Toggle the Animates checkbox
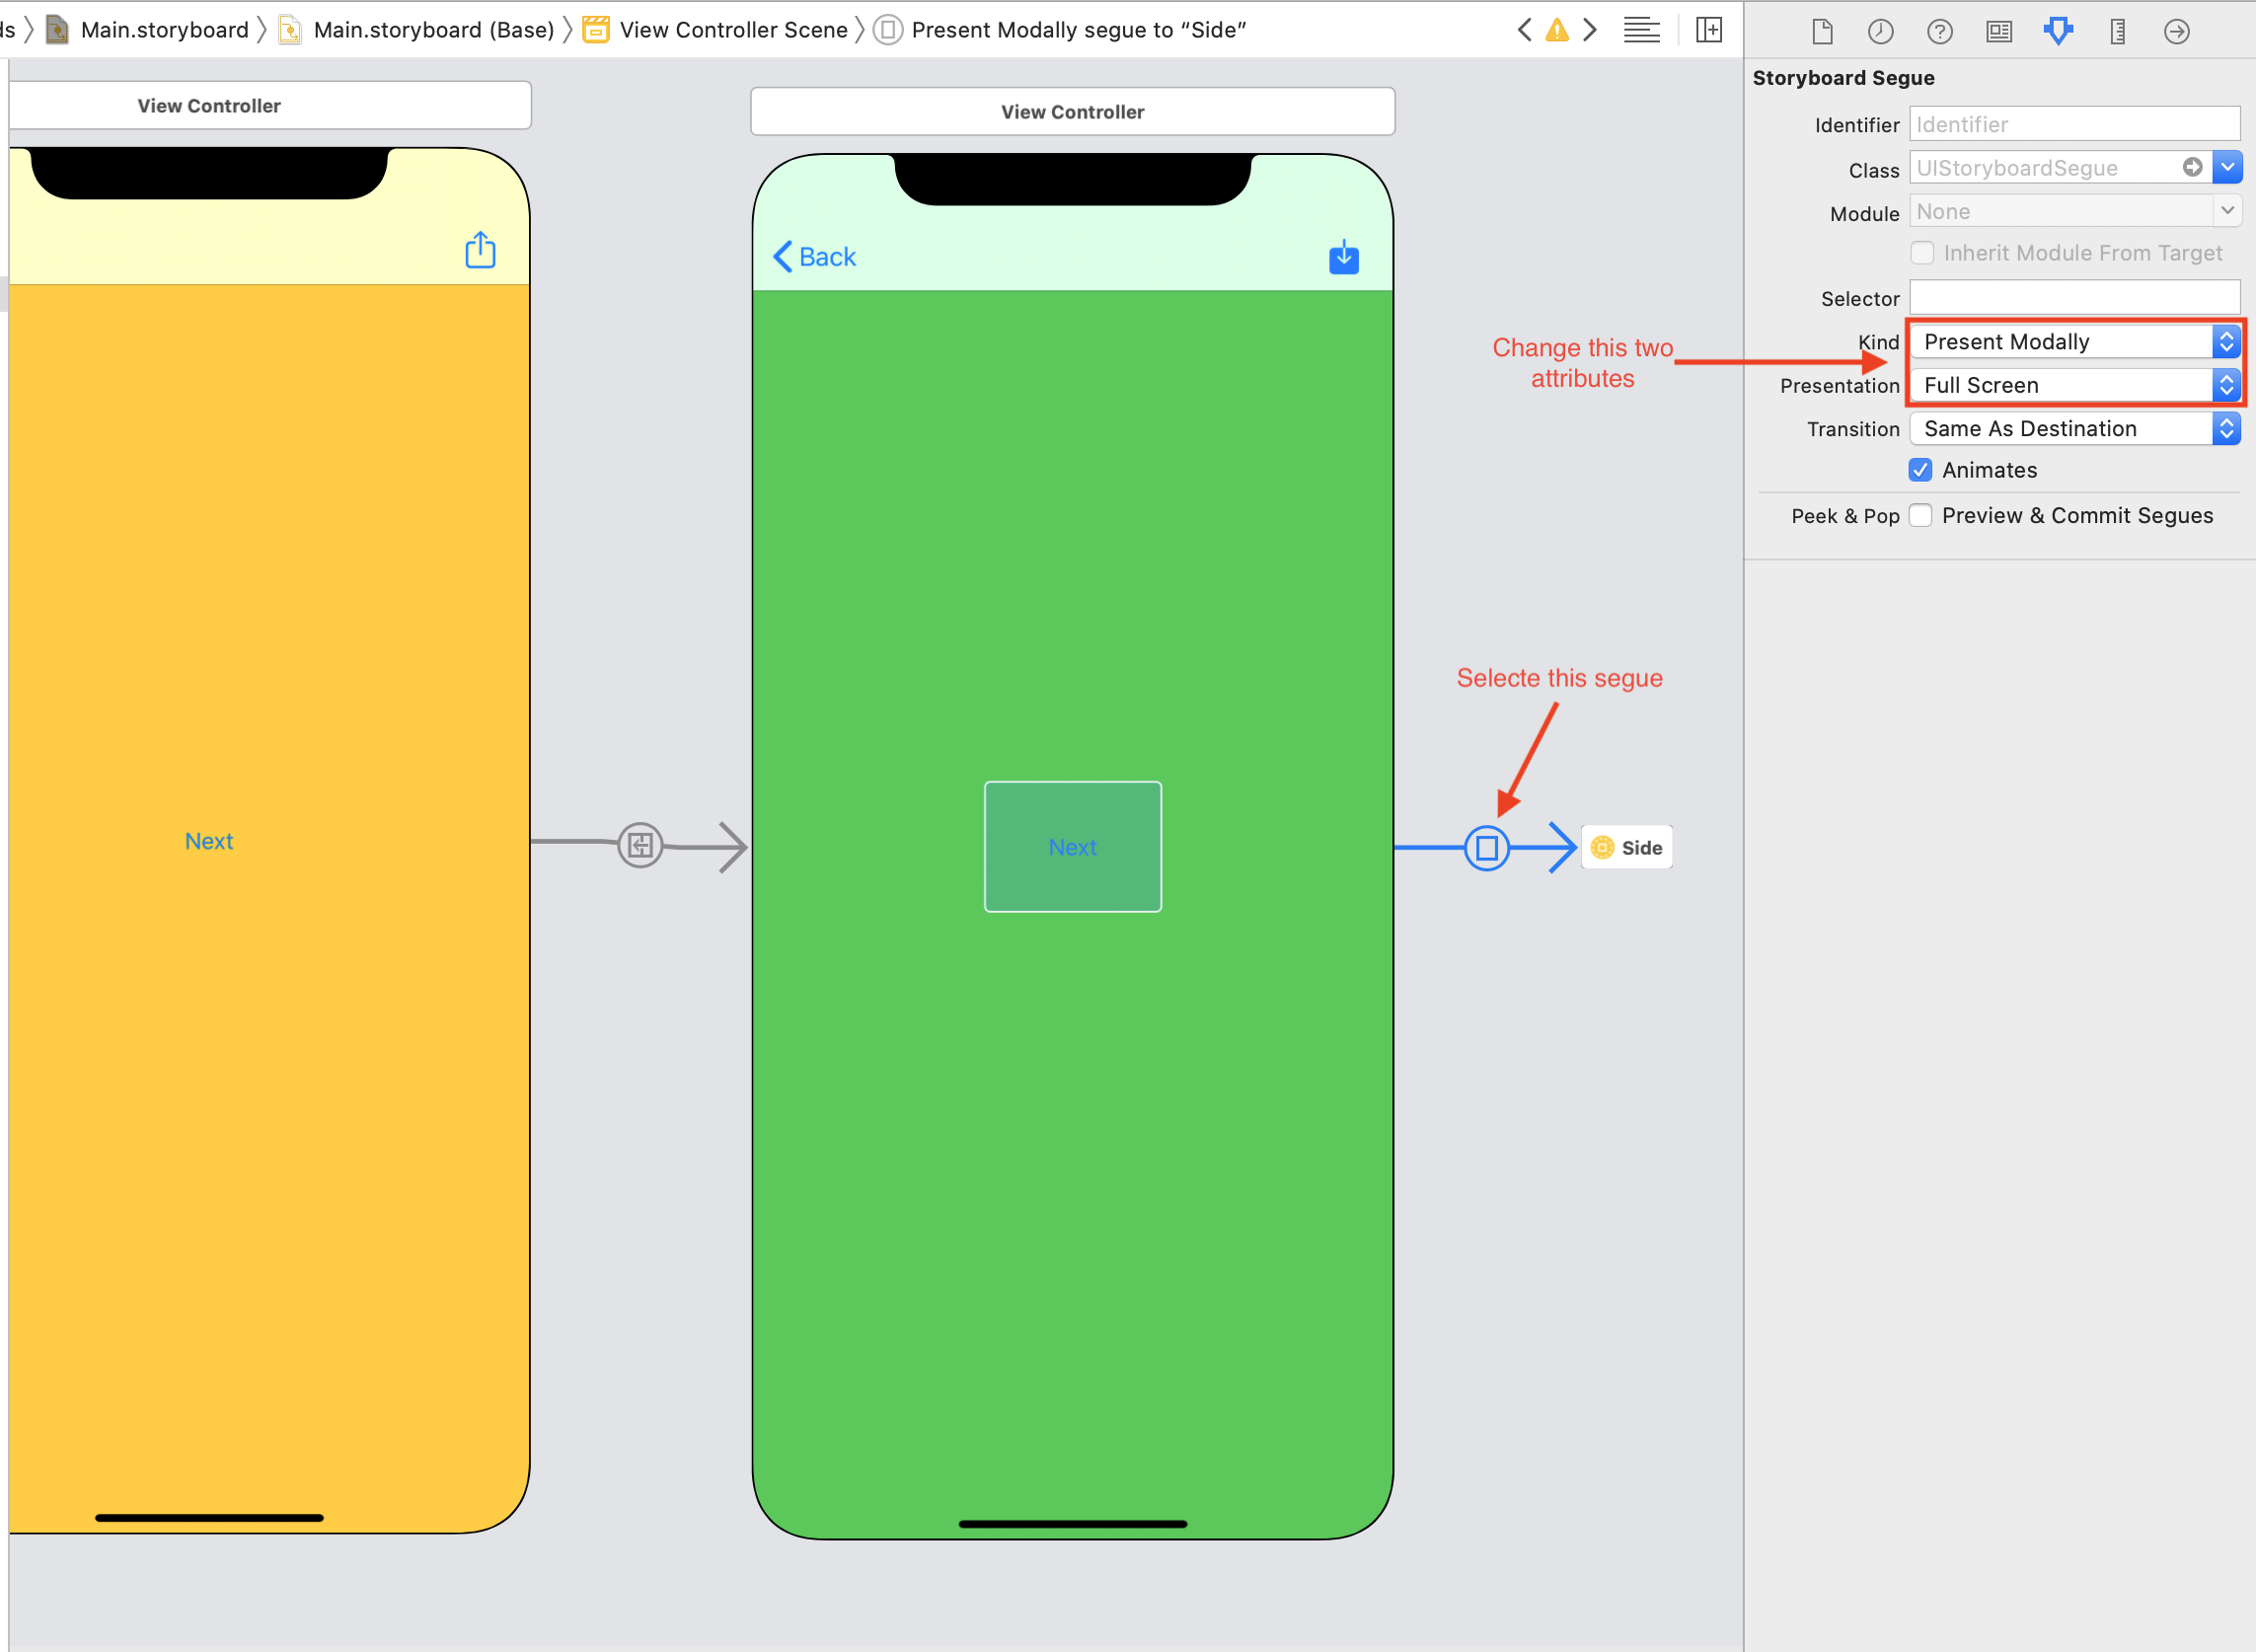This screenshot has height=1652, width=2256. (x=1921, y=468)
